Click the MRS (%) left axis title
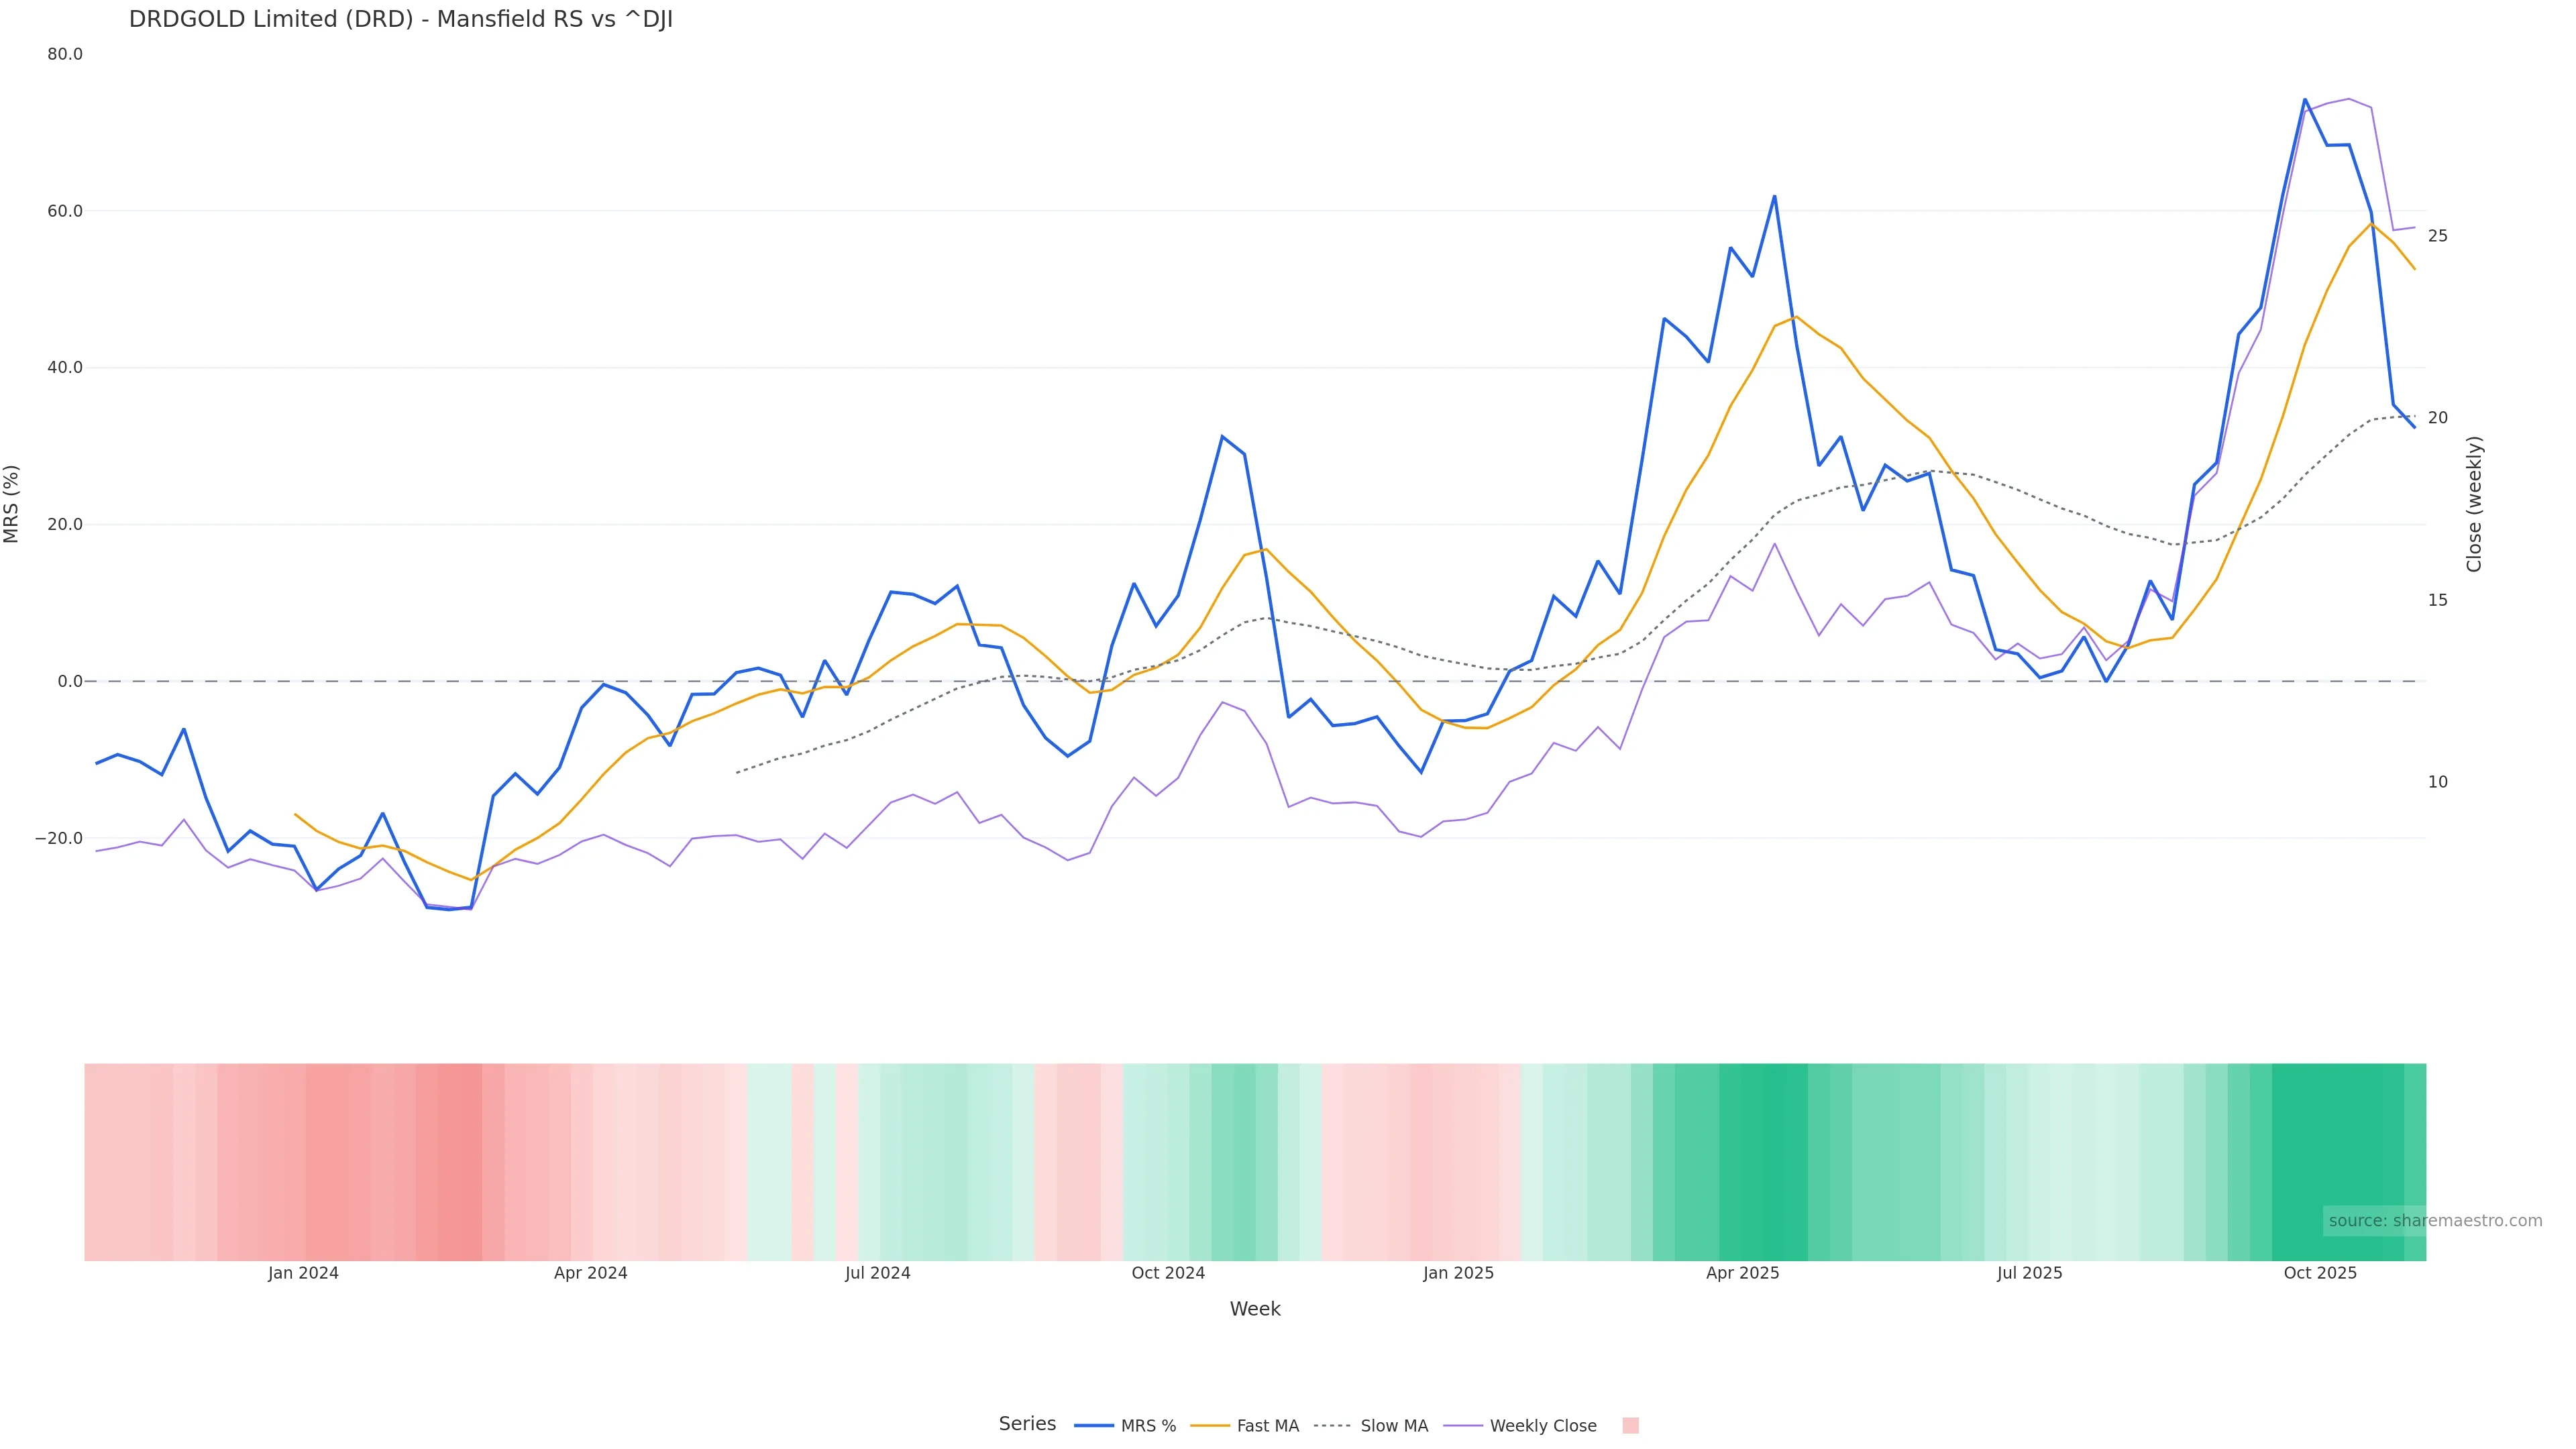Screen dimensions: 2576x1449 coord(12,504)
